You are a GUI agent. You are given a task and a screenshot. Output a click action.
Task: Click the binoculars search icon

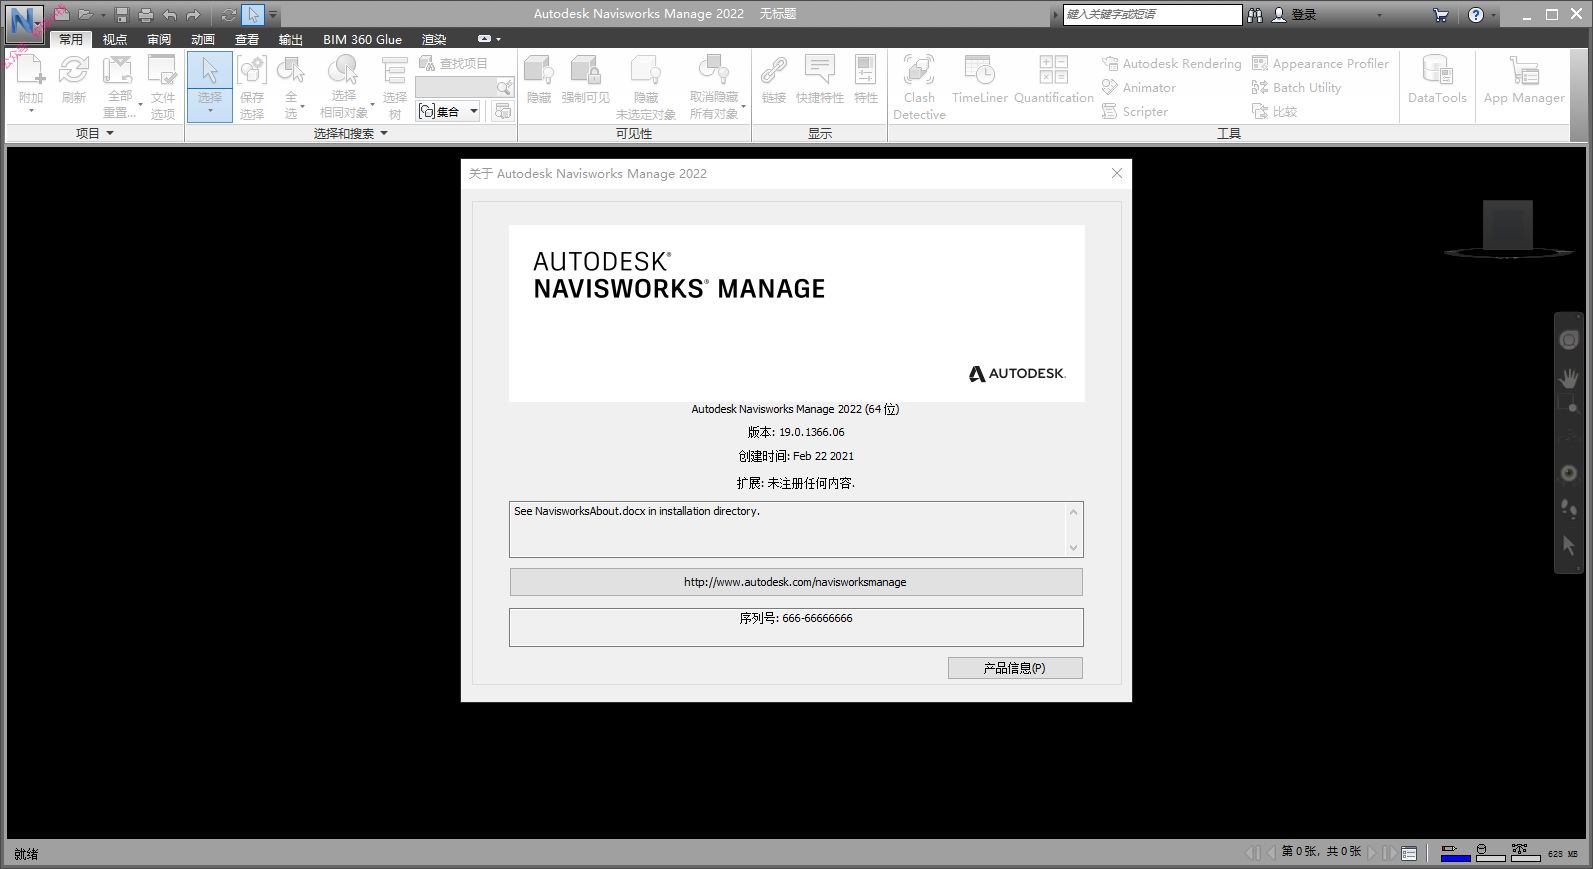coord(1255,15)
